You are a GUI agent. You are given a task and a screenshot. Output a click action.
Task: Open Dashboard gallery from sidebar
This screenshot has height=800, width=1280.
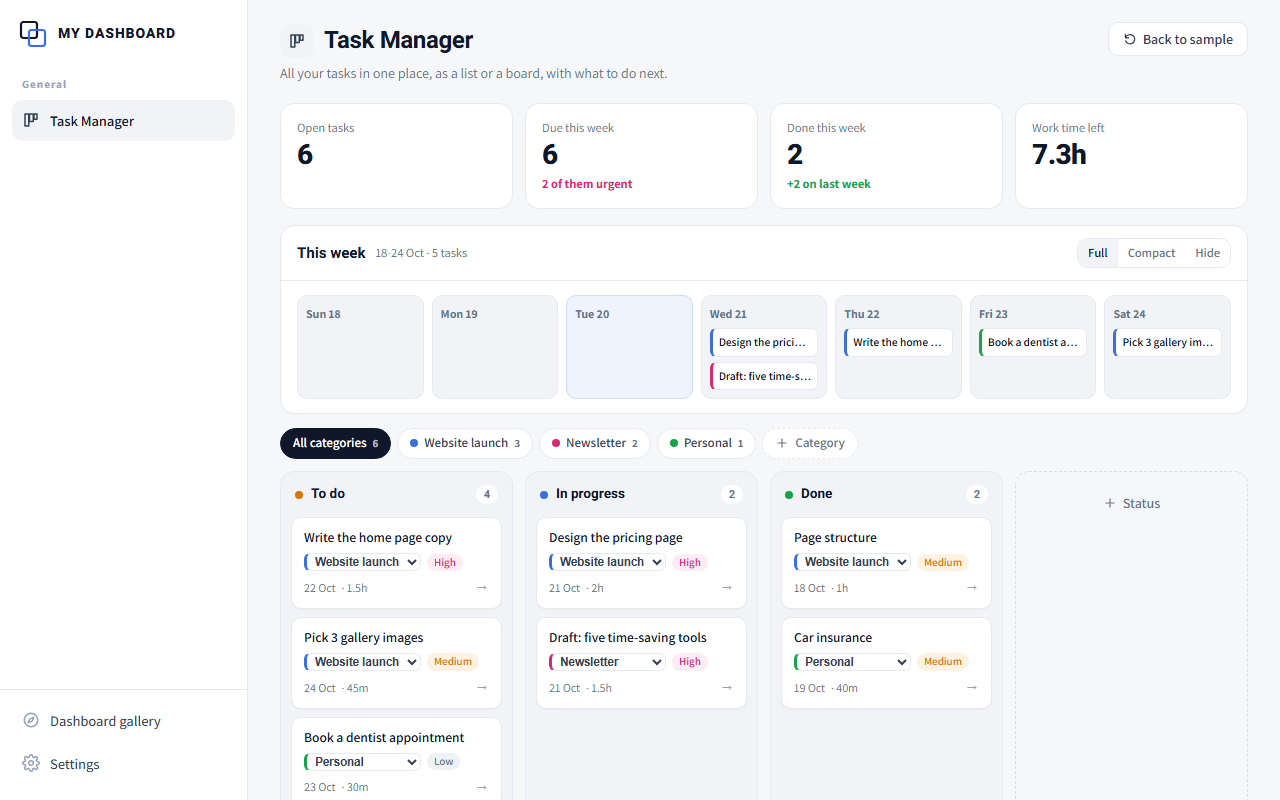pos(123,721)
